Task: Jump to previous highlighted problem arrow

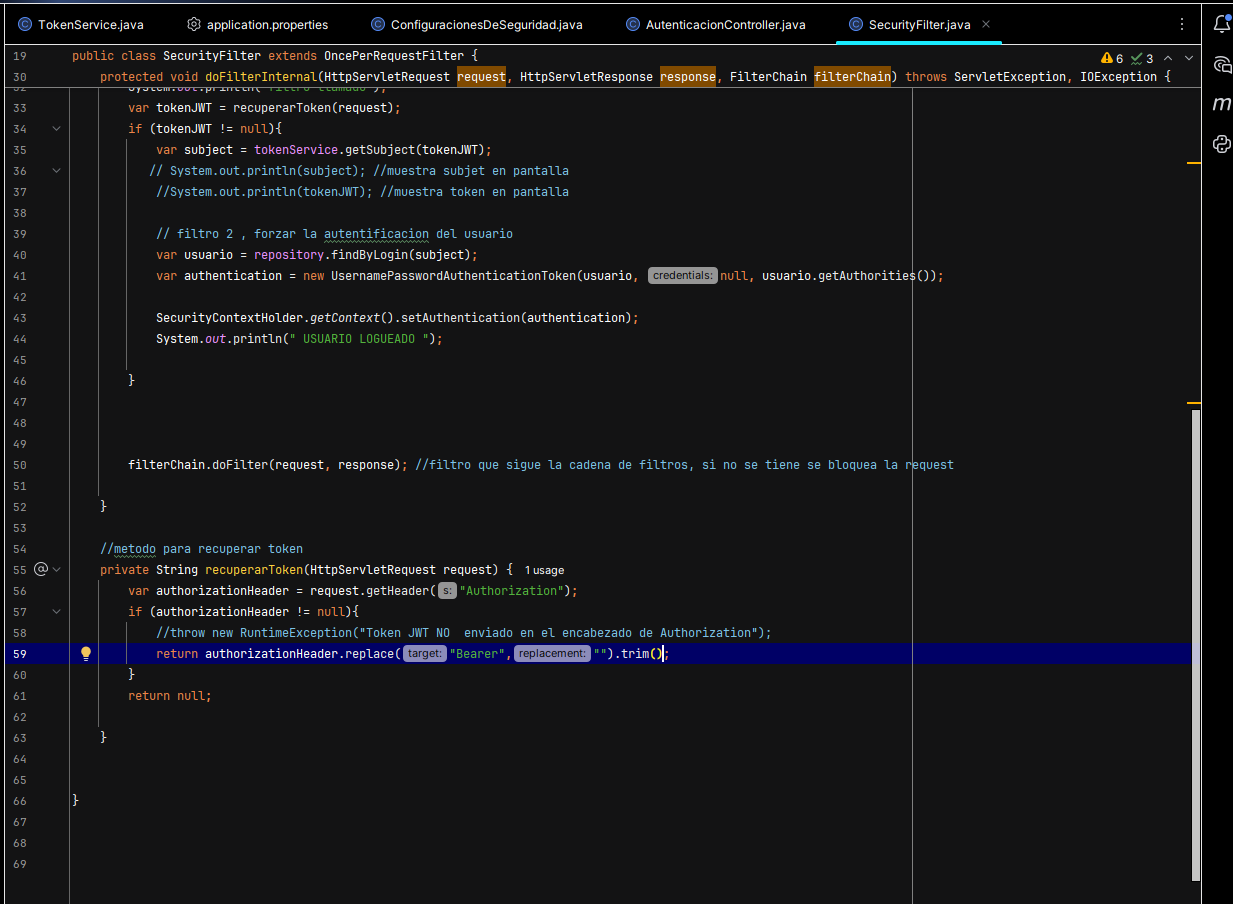Action: [1169, 58]
